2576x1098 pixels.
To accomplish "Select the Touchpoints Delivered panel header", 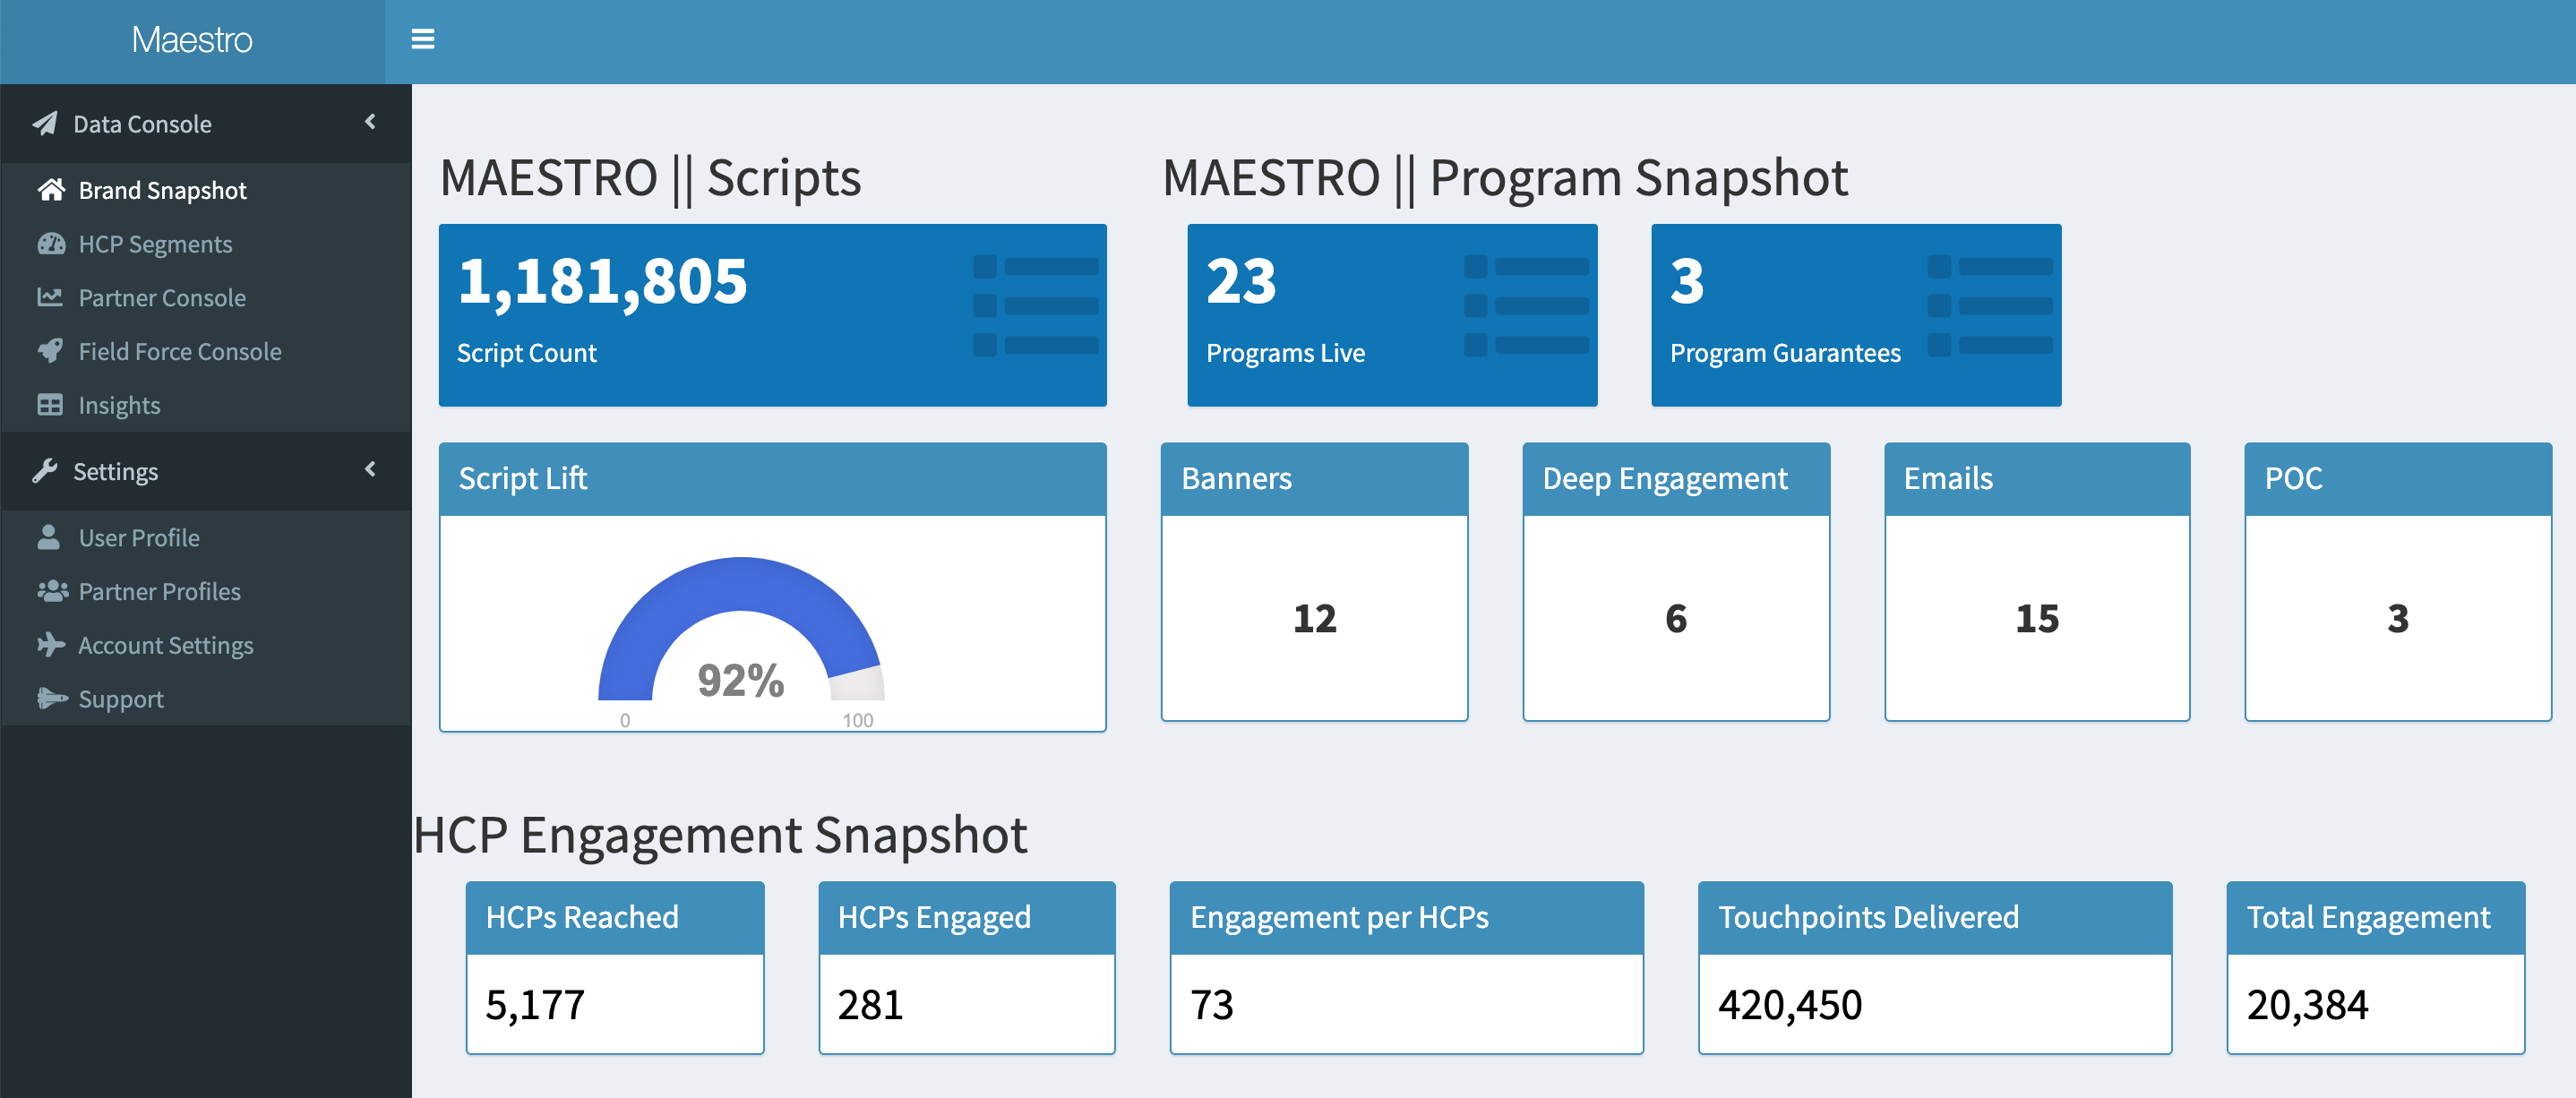I will tap(1934, 917).
